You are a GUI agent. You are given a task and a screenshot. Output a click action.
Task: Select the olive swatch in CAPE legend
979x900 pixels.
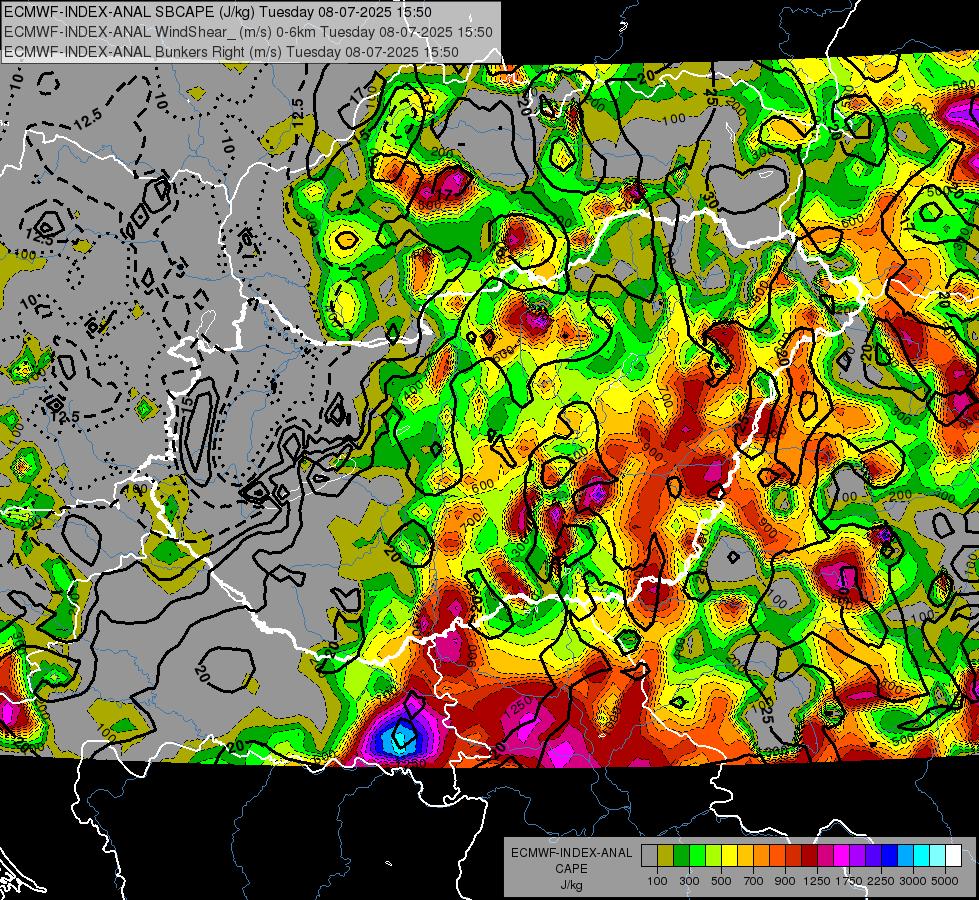click(666, 856)
